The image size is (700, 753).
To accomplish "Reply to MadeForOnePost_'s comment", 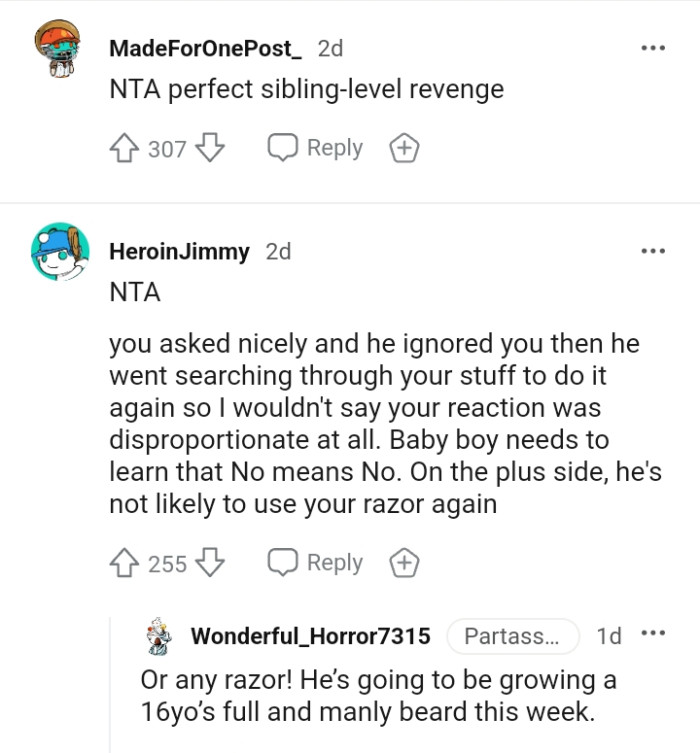I will pos(315,147).
